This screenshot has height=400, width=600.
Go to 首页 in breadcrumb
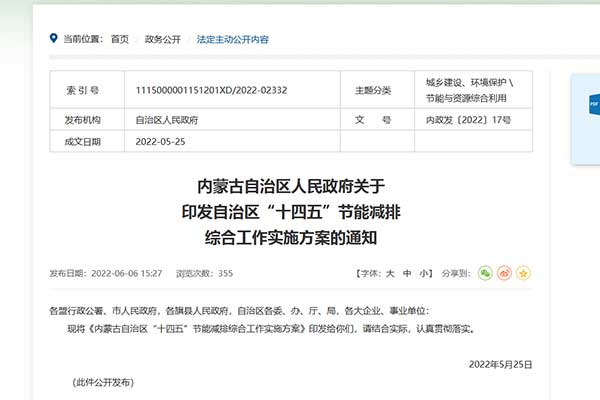[x=120, y=40]
